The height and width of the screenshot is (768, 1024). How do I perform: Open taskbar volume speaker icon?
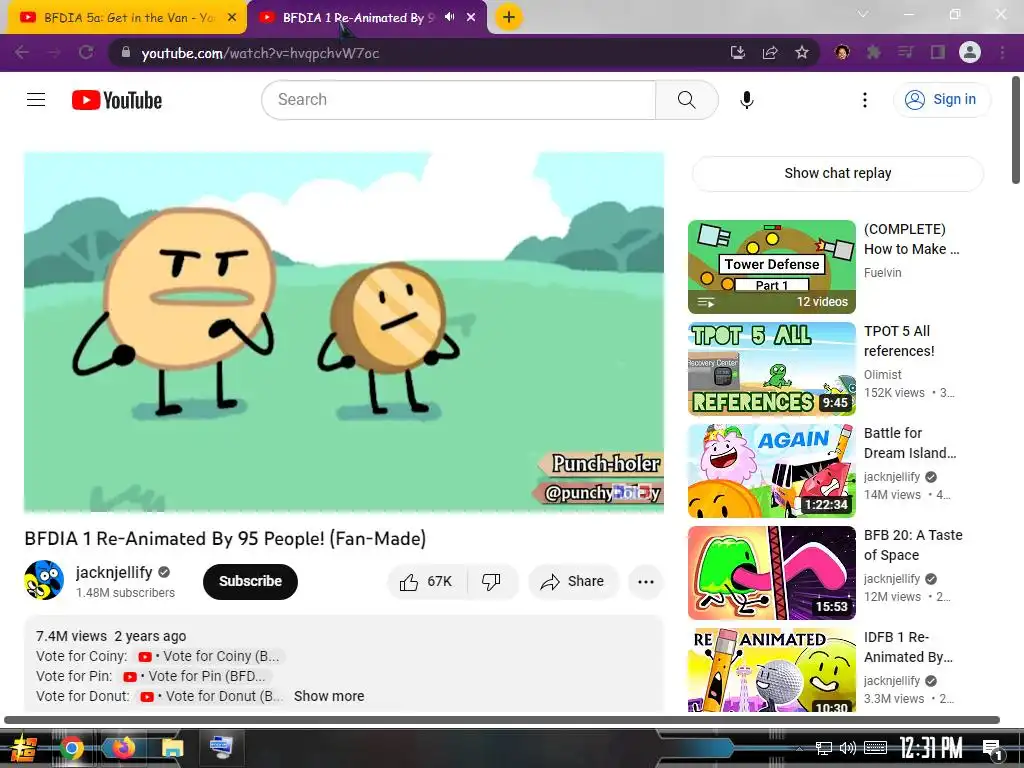[847, 748]
